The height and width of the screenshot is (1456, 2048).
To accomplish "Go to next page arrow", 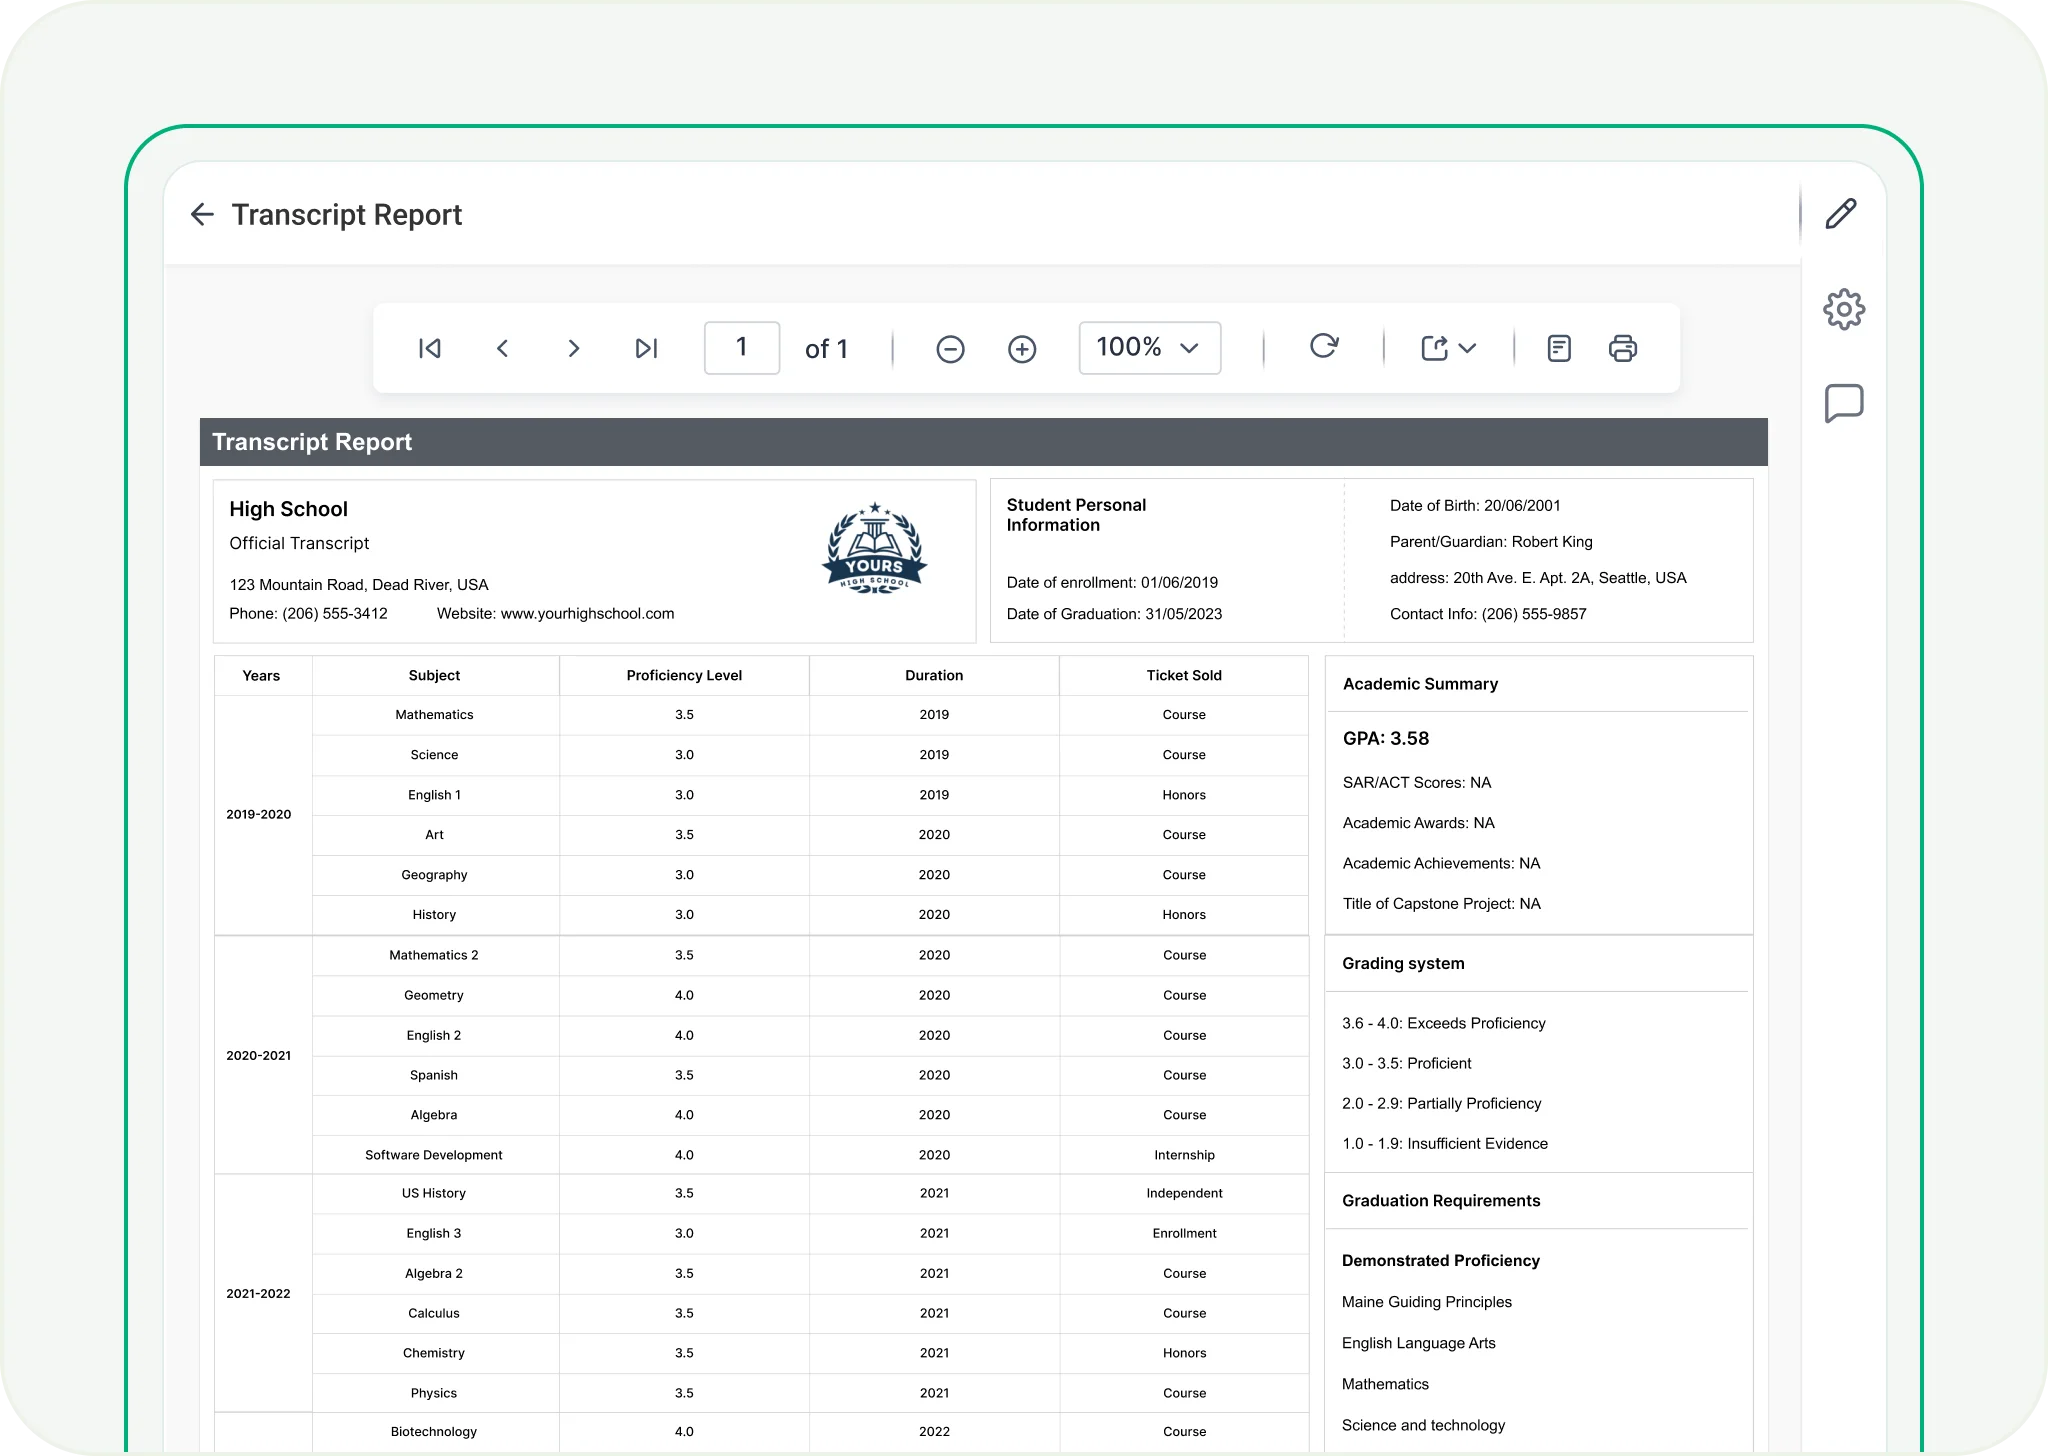I will pyautogui.click(x=573, y=348).
